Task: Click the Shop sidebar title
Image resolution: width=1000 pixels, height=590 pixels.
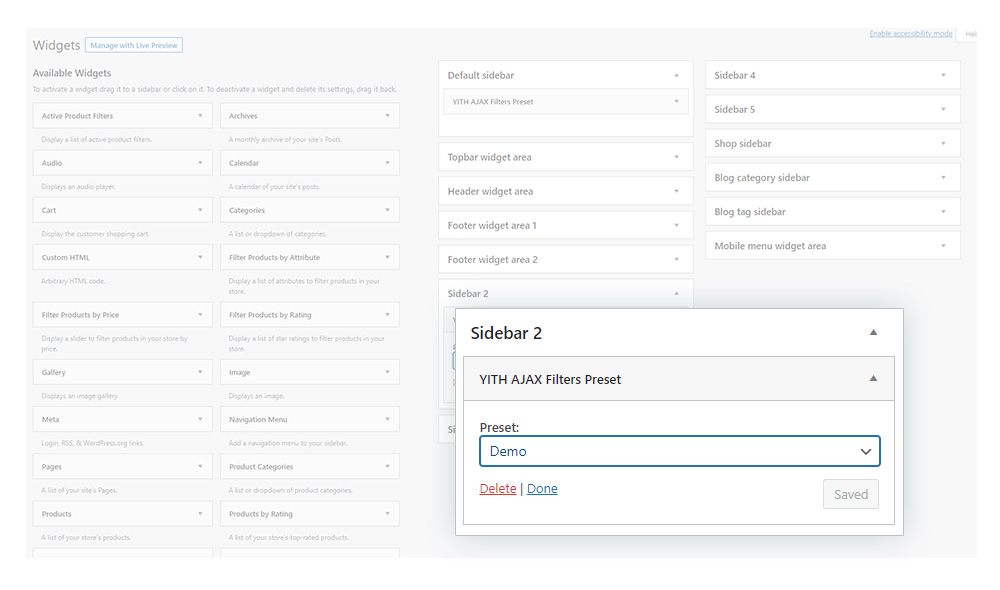Action: click(x=742, y=144)
